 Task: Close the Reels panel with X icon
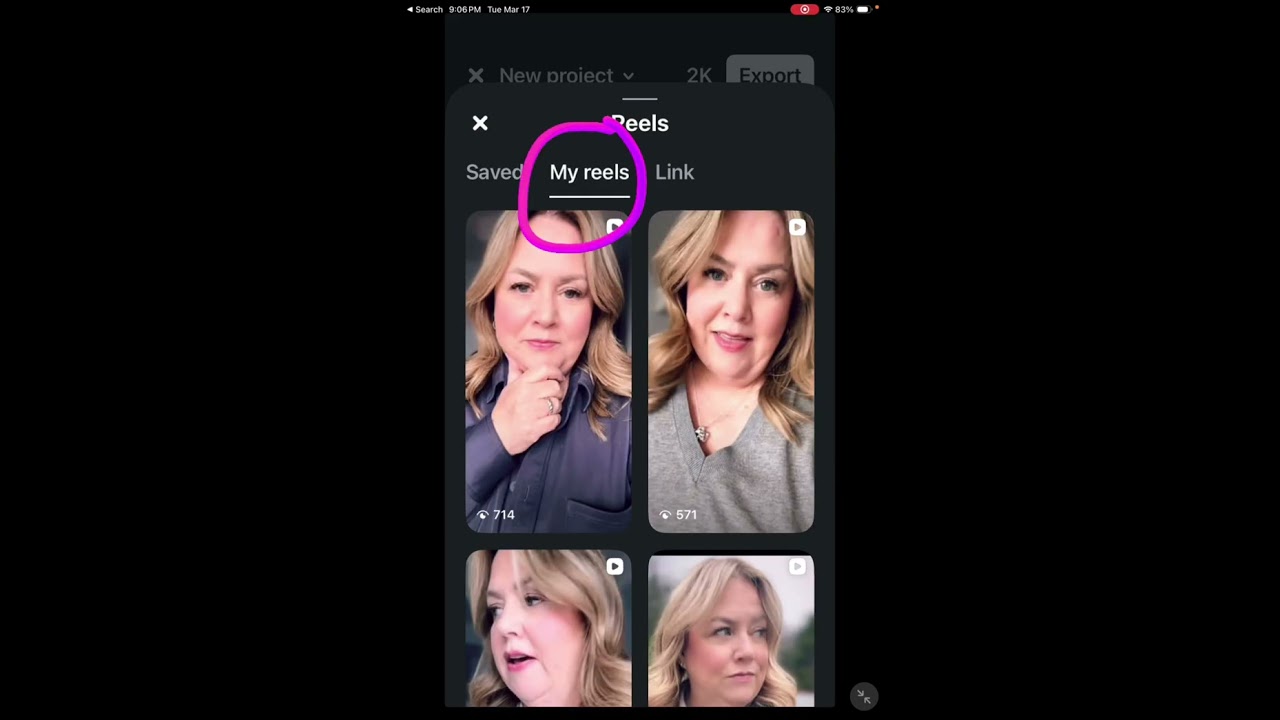tap(480, 123)
